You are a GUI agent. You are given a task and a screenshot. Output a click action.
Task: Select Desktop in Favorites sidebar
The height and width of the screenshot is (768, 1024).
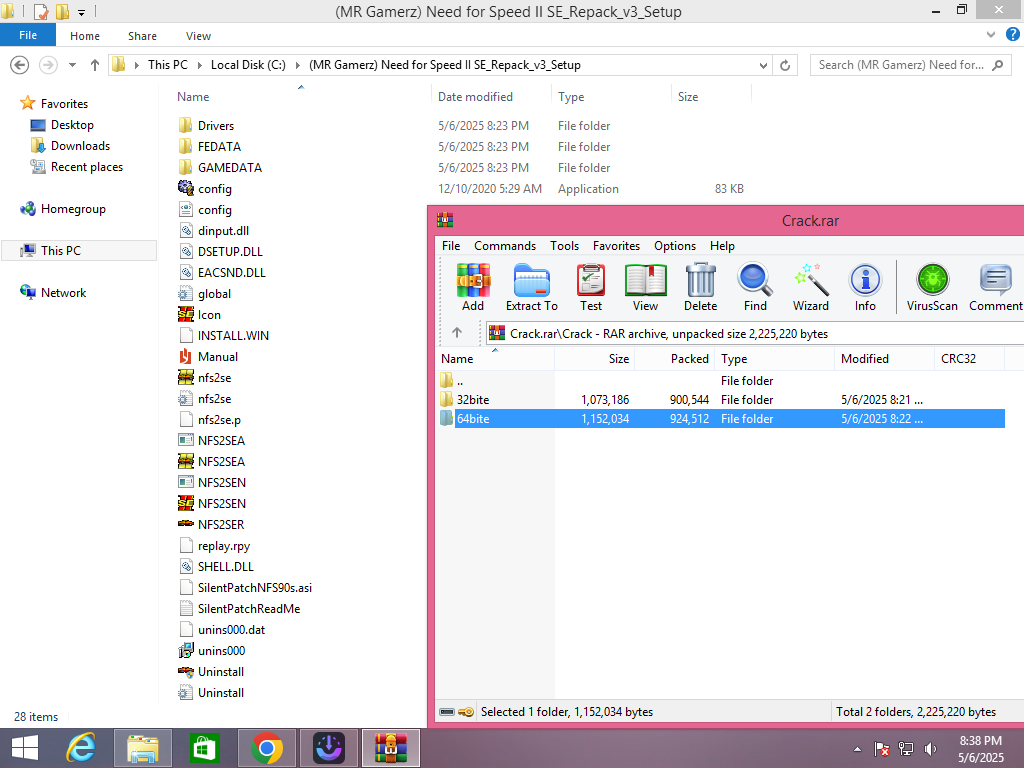[x=72, y=125]
